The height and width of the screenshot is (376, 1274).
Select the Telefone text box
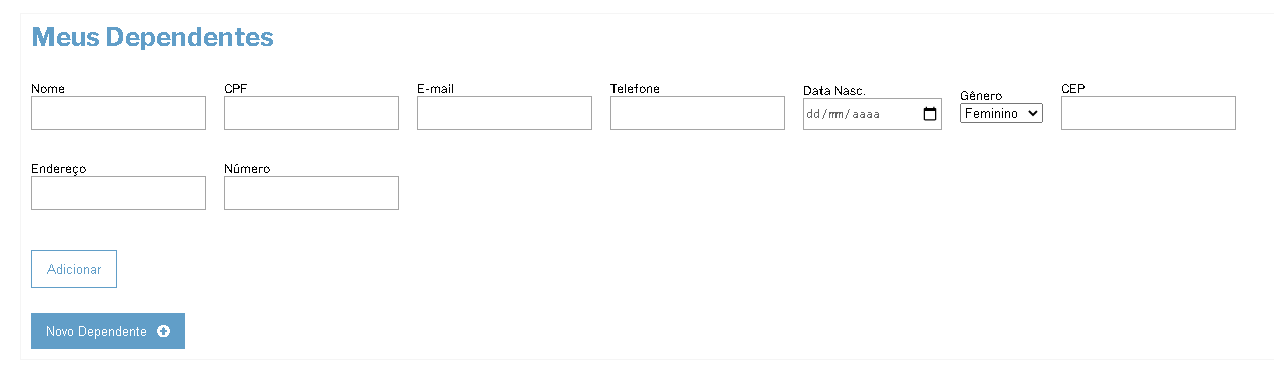coord(697,113)
